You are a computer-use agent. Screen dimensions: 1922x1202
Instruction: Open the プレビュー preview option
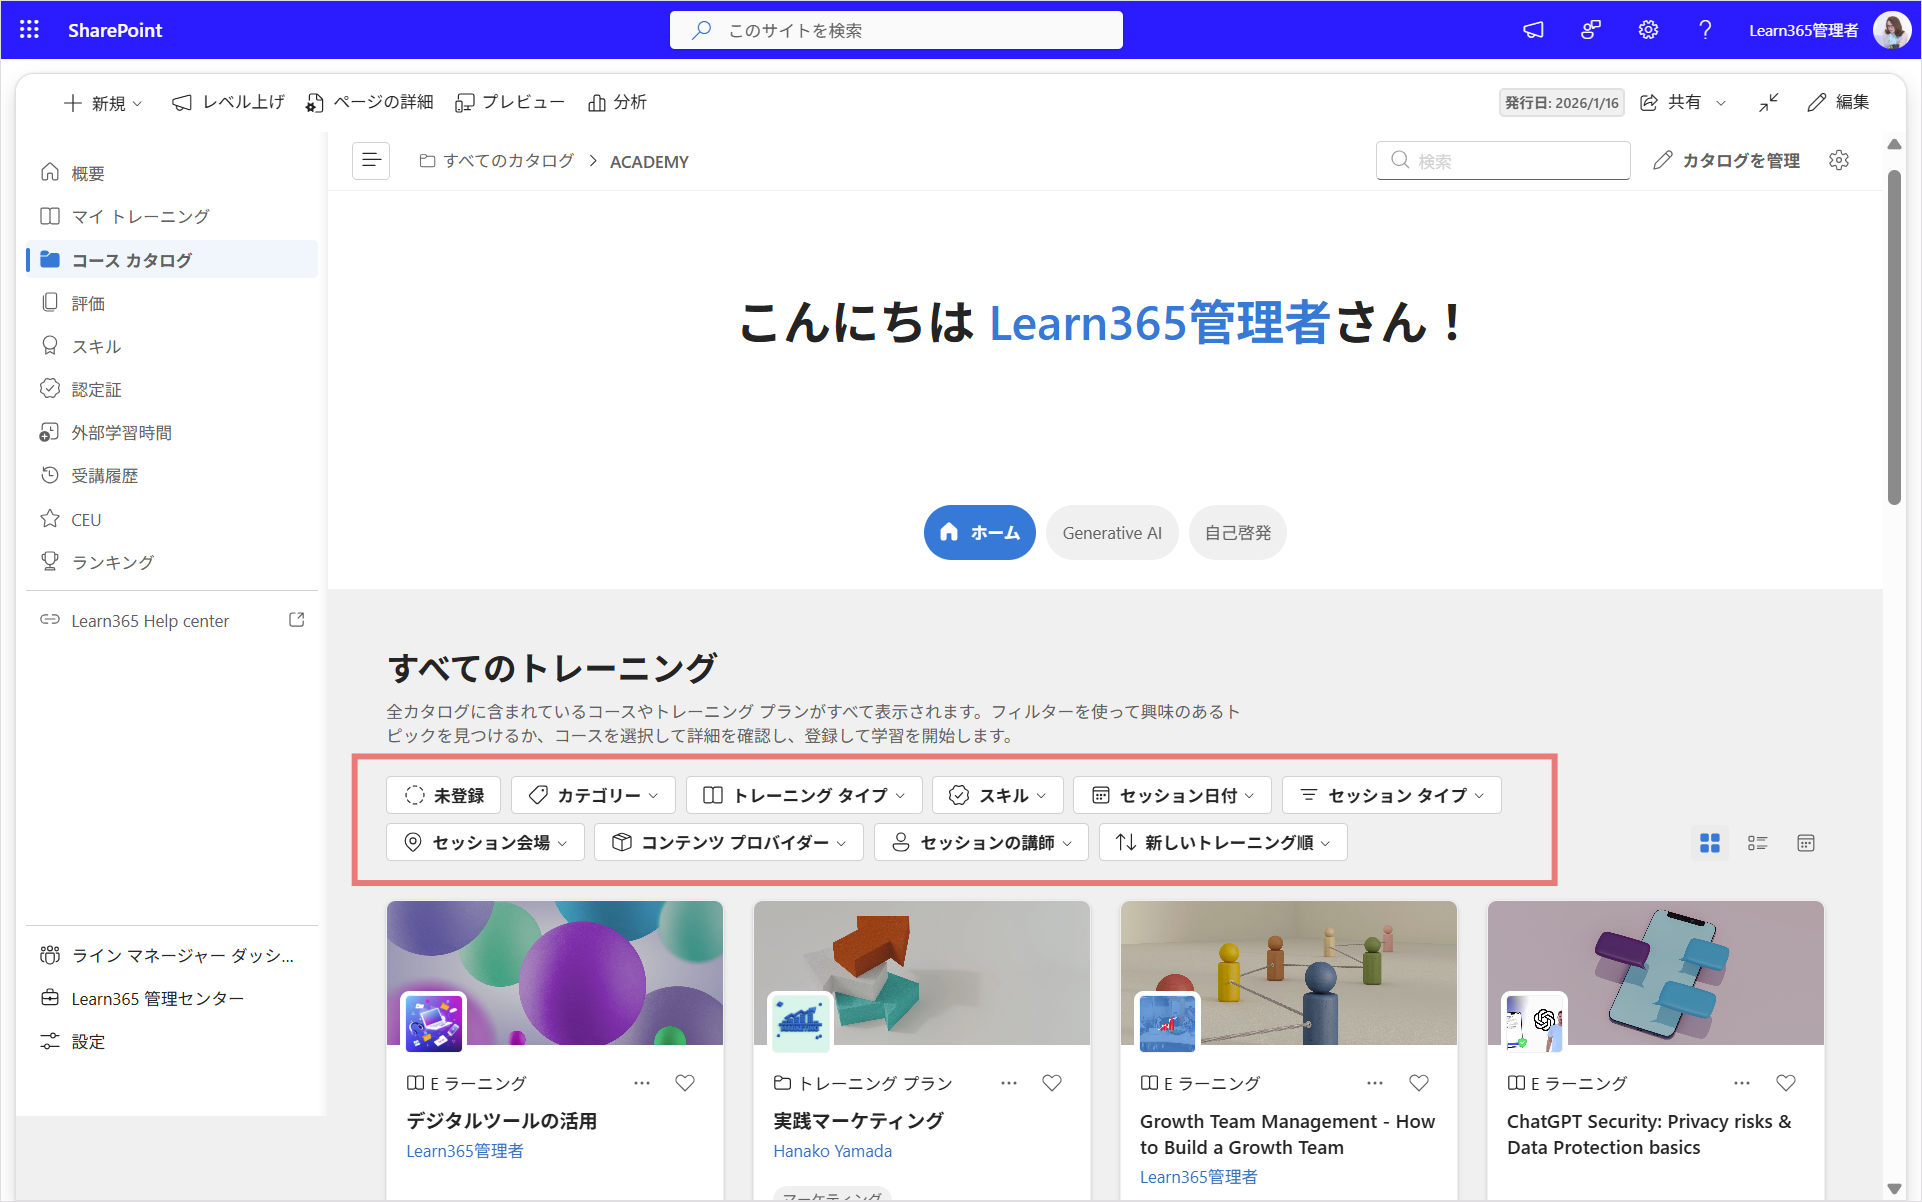coord(510,102)
